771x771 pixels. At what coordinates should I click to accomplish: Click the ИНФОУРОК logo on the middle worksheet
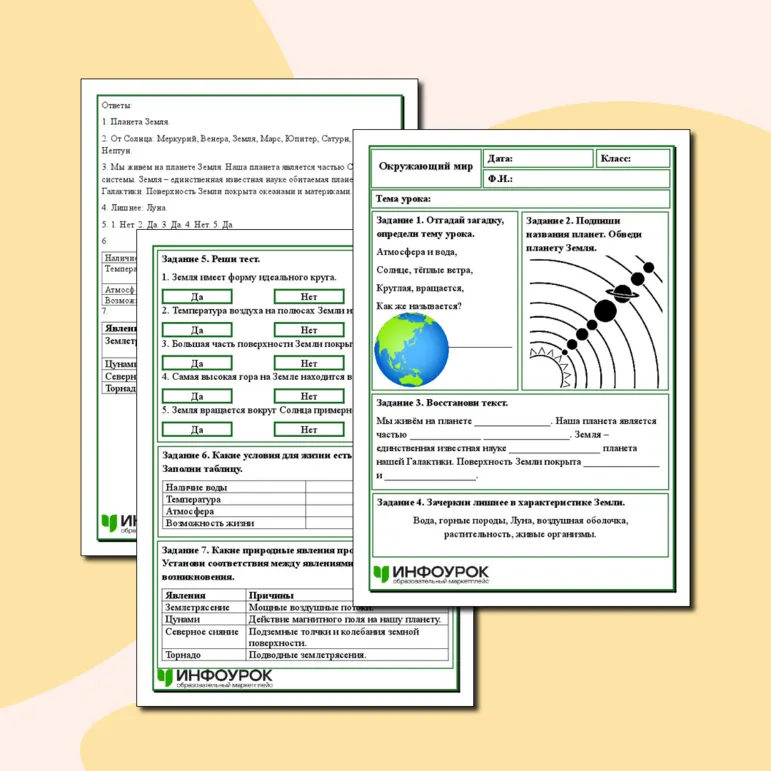click(x=215, y=678)
